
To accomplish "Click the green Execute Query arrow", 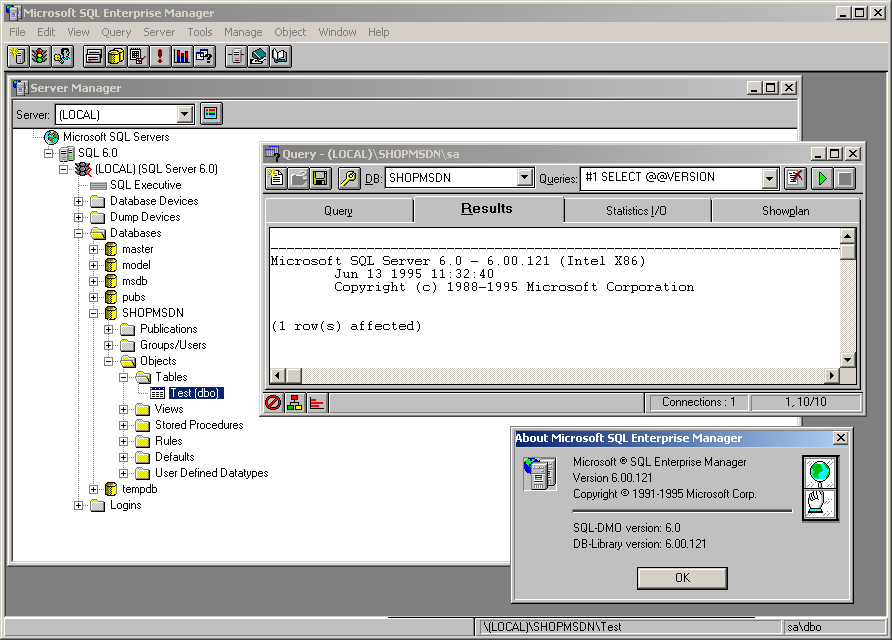I will point(823,178).
